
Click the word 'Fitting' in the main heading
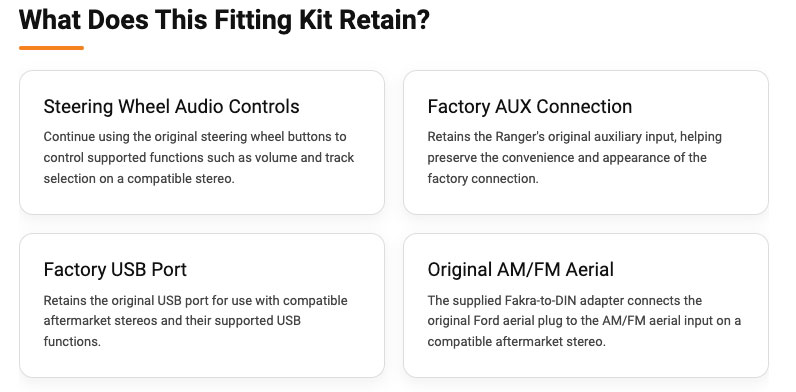(253, 20)
